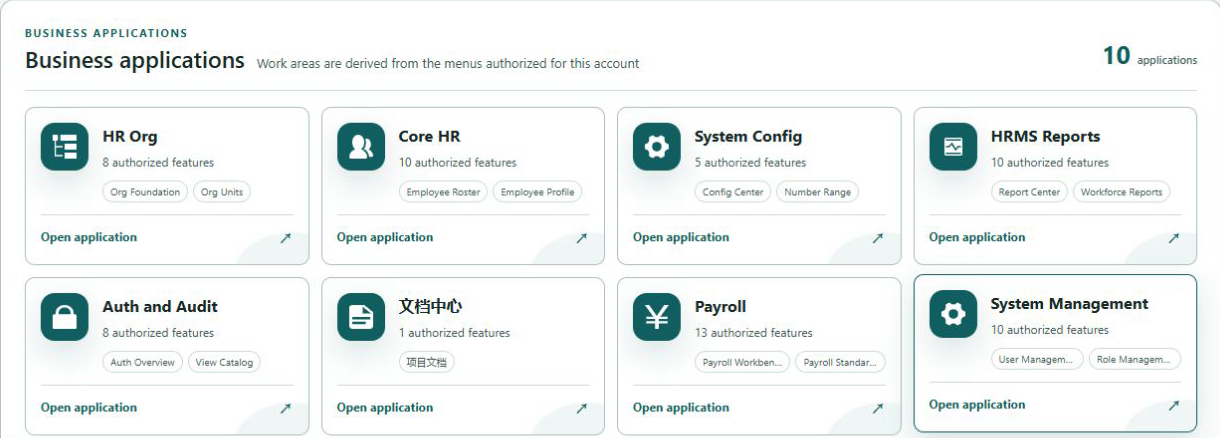Click the arrow icon on Core HR card
The height and width of the screenshot is (438, 1220).
(580, 238)
